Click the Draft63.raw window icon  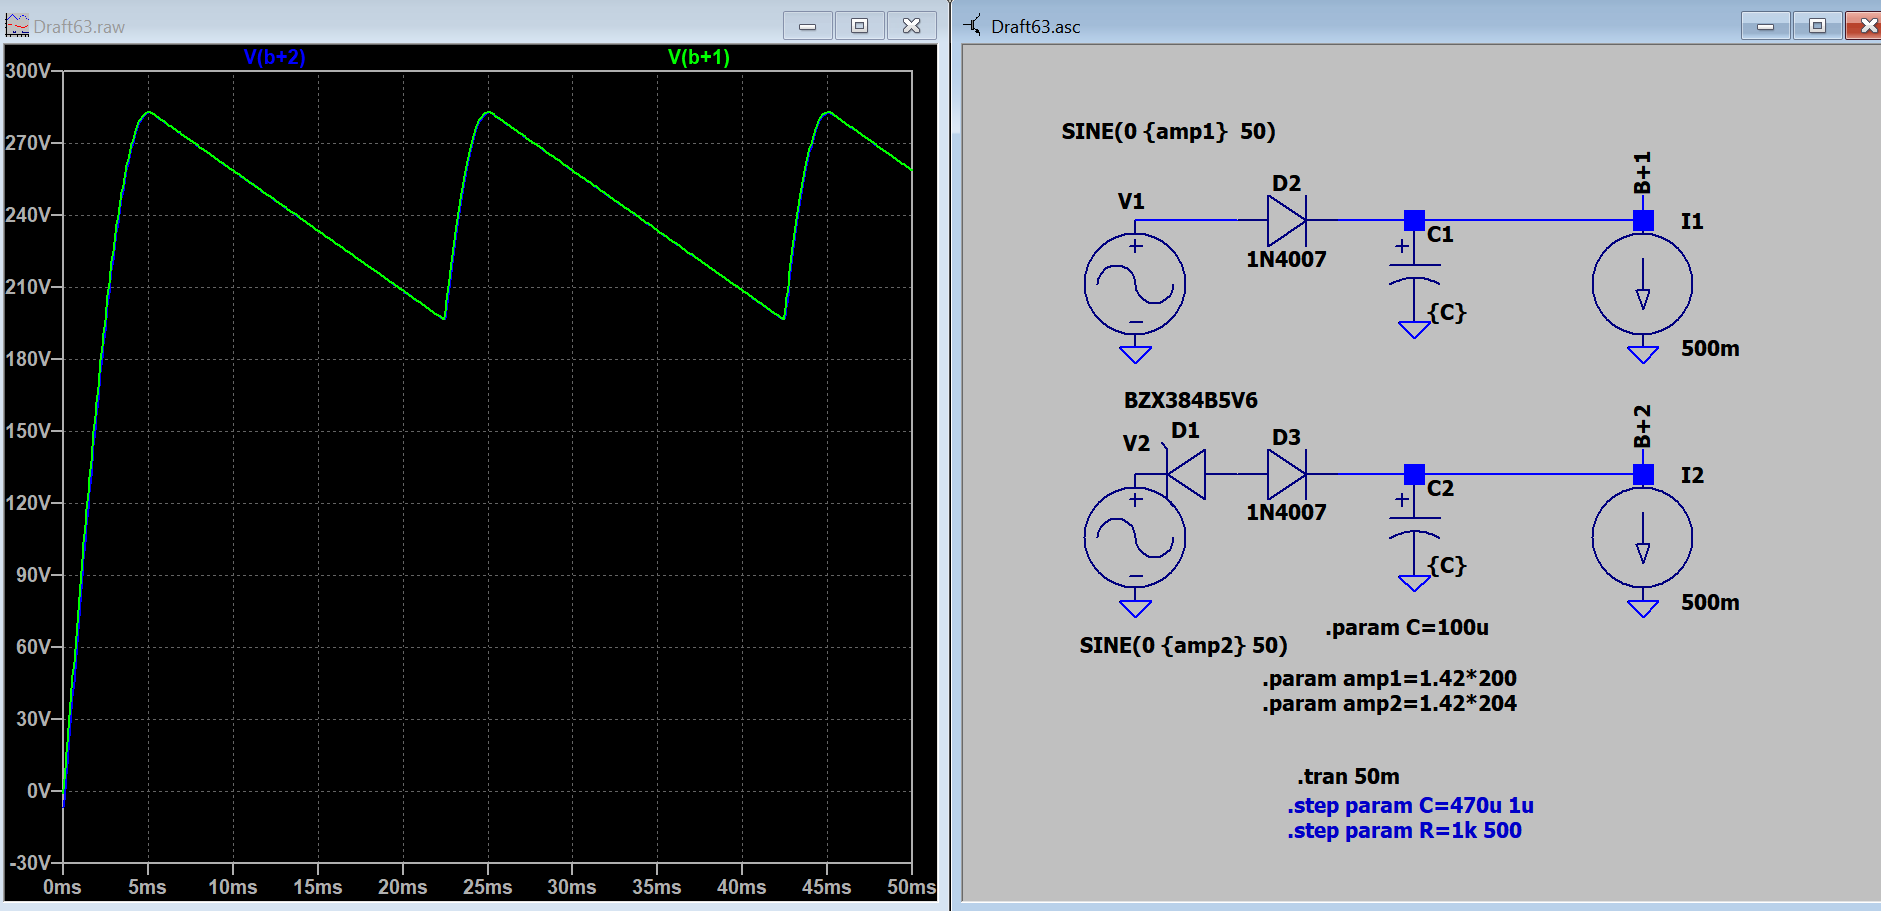pyautogui.click(x=17, y=25)
